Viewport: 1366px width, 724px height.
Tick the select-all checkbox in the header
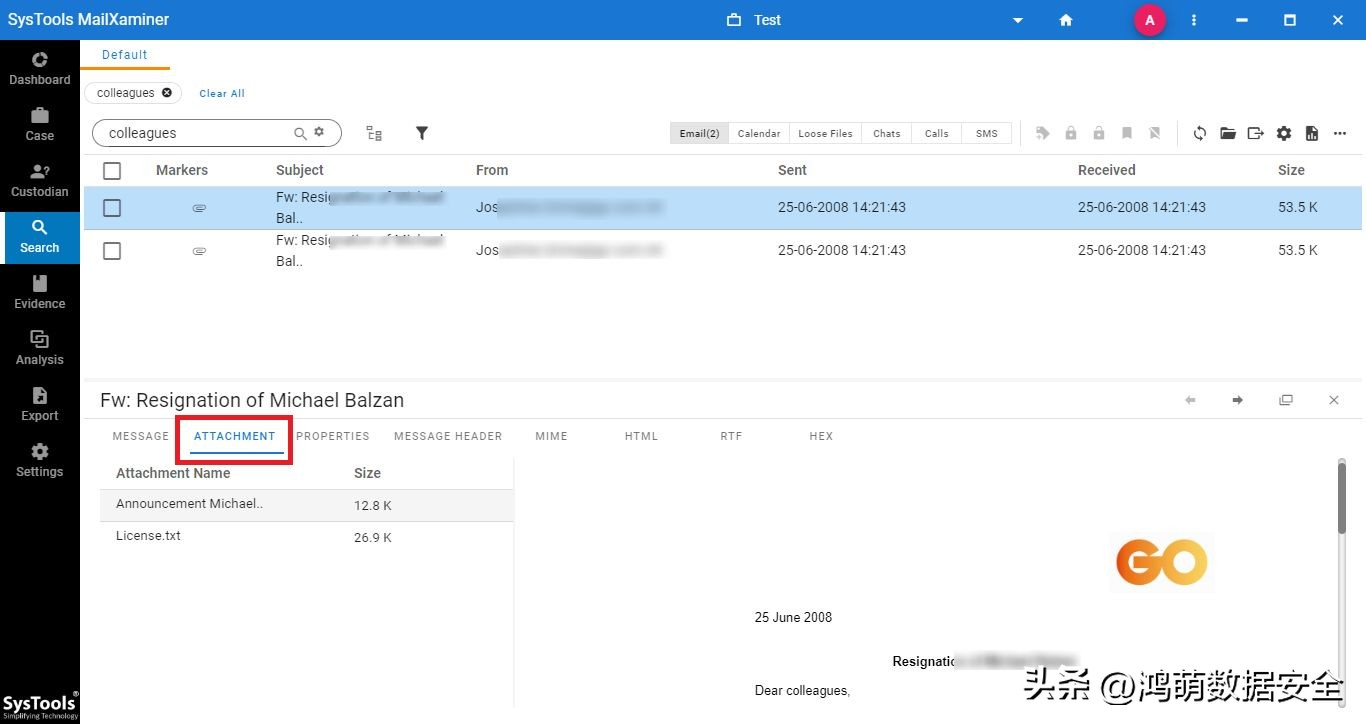pos(112,171)
